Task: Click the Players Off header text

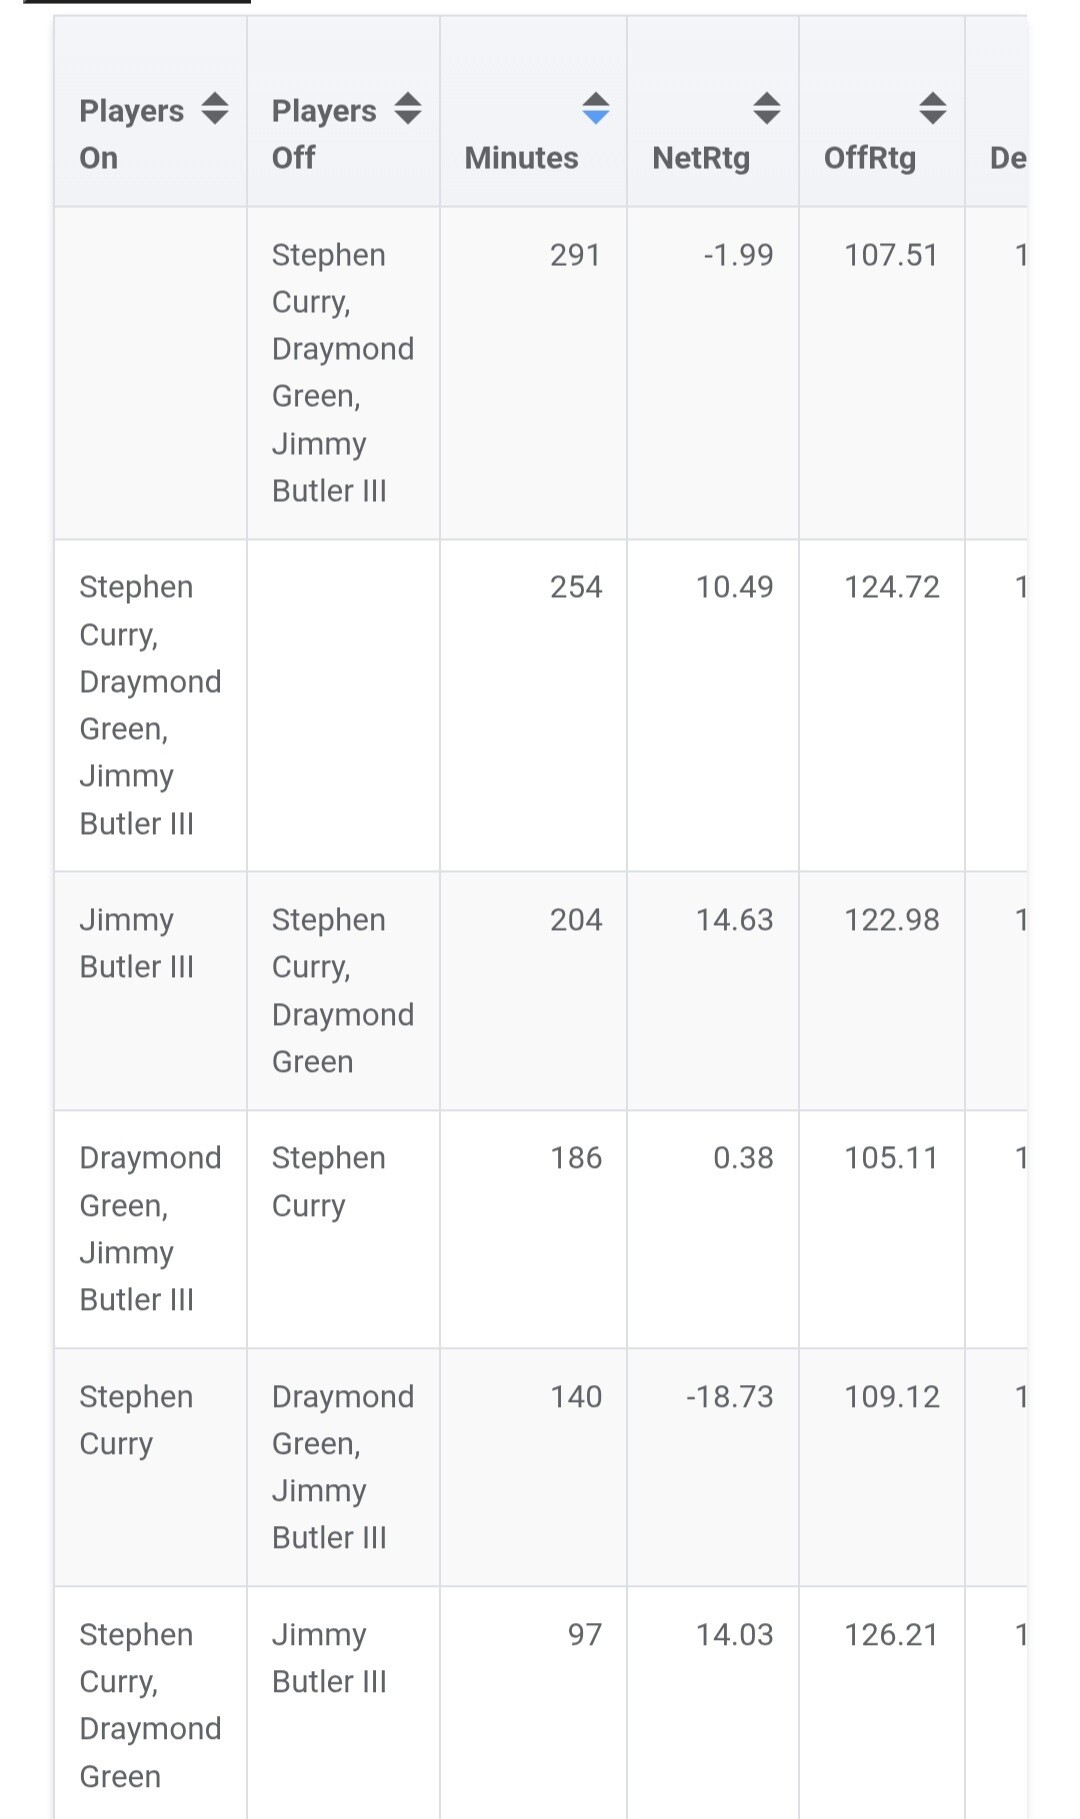Action: coord(323,134)
